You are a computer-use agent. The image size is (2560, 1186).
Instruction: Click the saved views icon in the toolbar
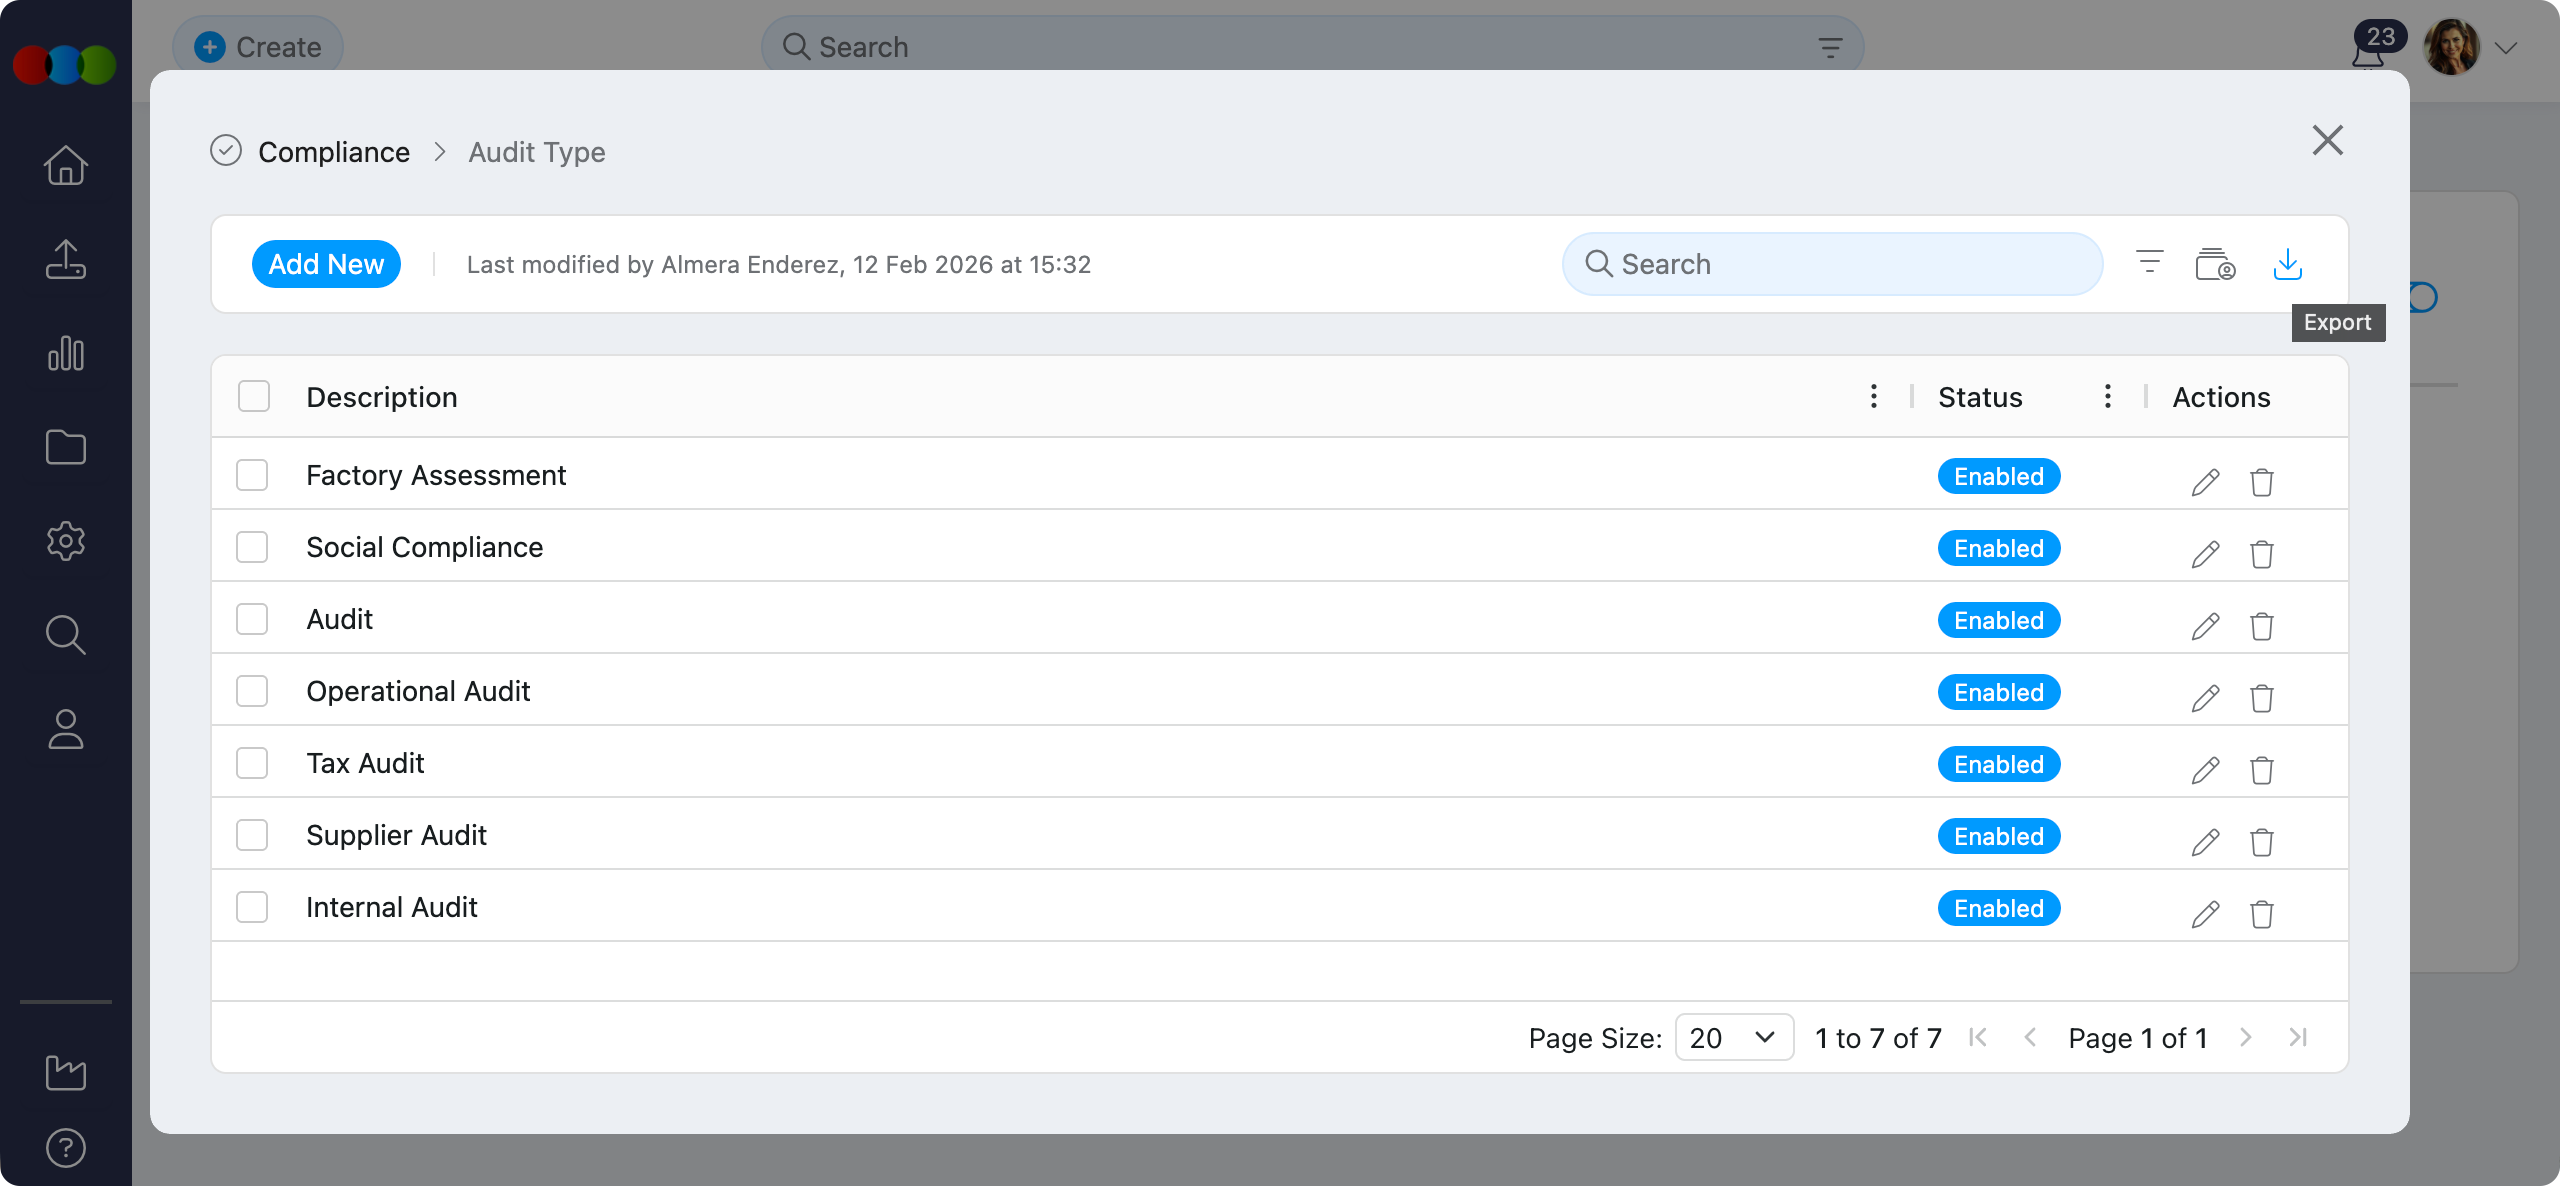[x=2215, y=265]
